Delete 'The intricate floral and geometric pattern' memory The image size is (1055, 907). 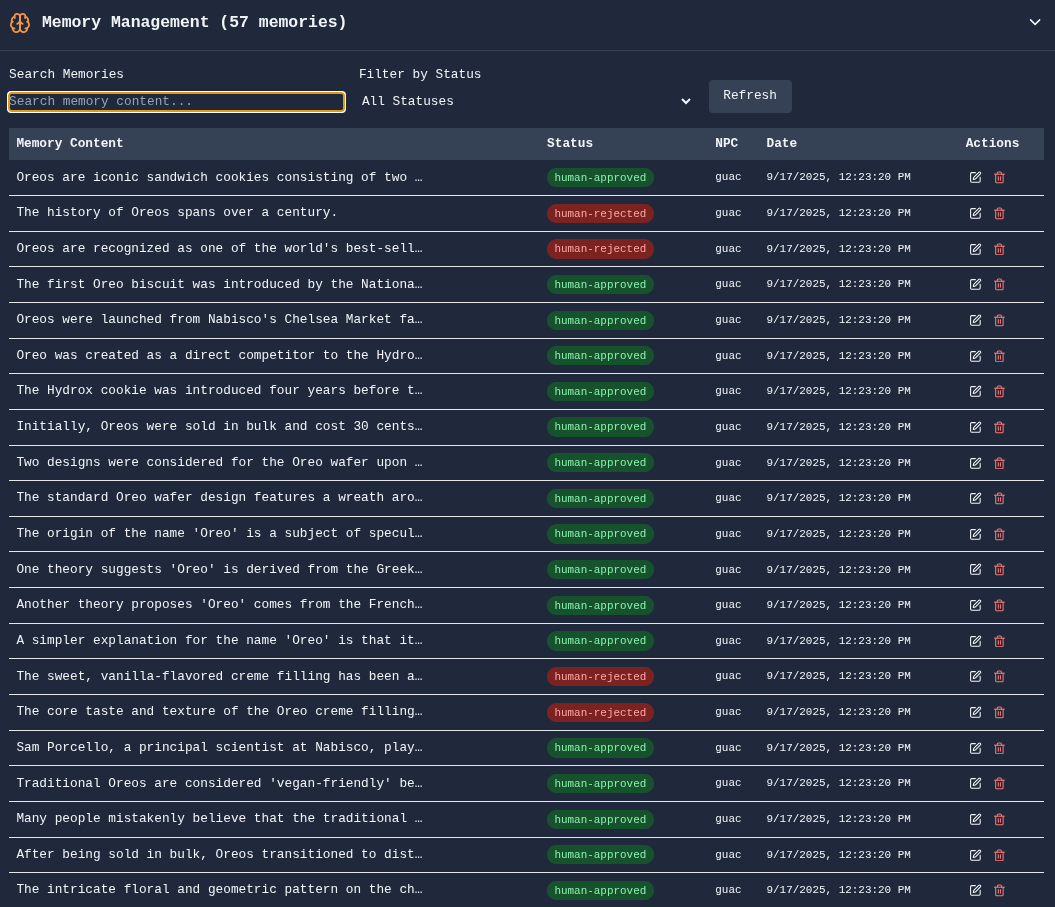999,891
